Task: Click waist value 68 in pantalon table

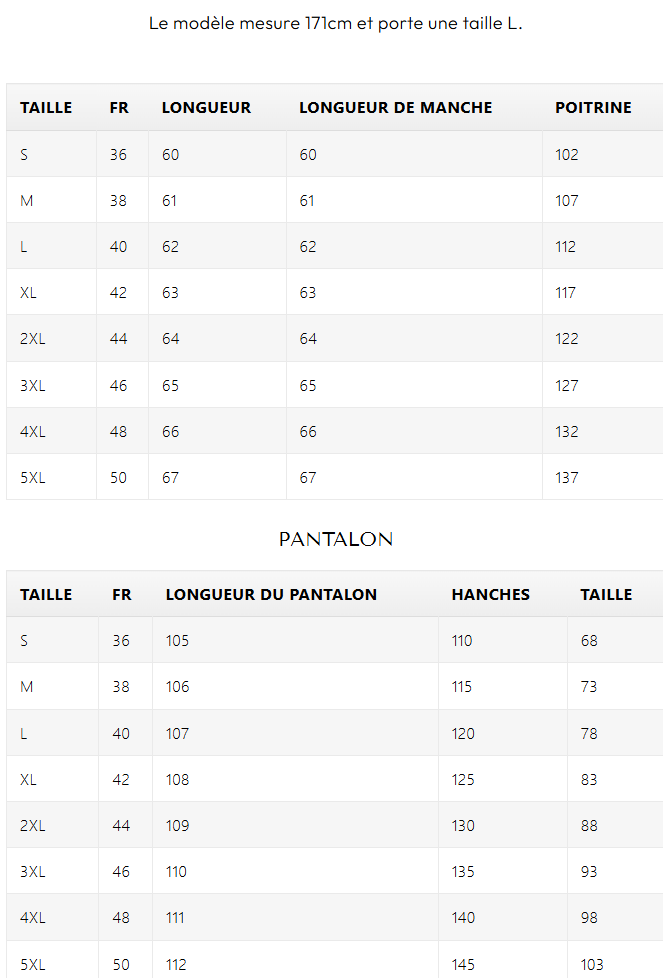Action: 589,641
